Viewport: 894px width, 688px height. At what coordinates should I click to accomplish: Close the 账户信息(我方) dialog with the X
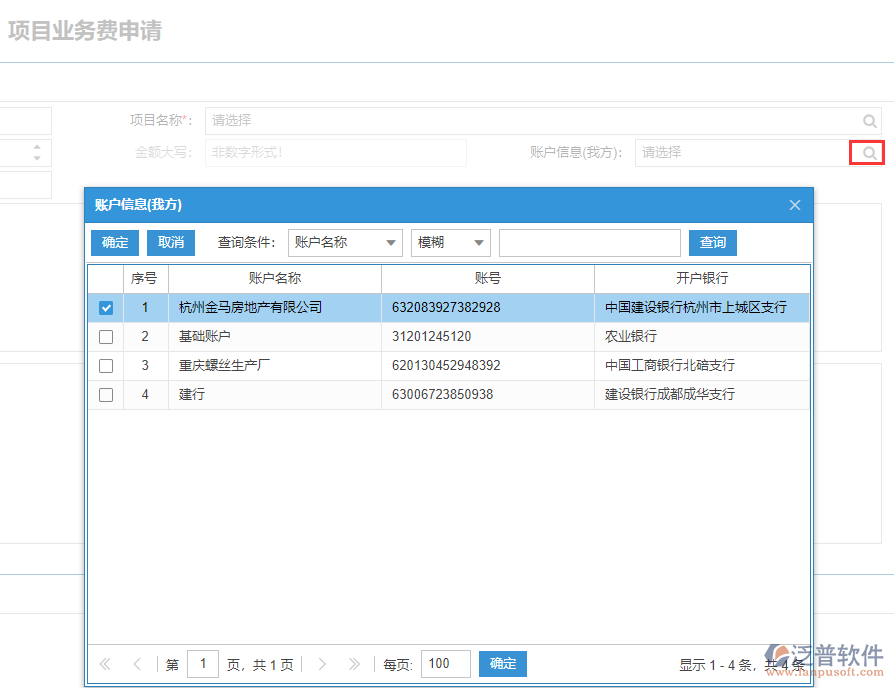click(x=794, y=205)
